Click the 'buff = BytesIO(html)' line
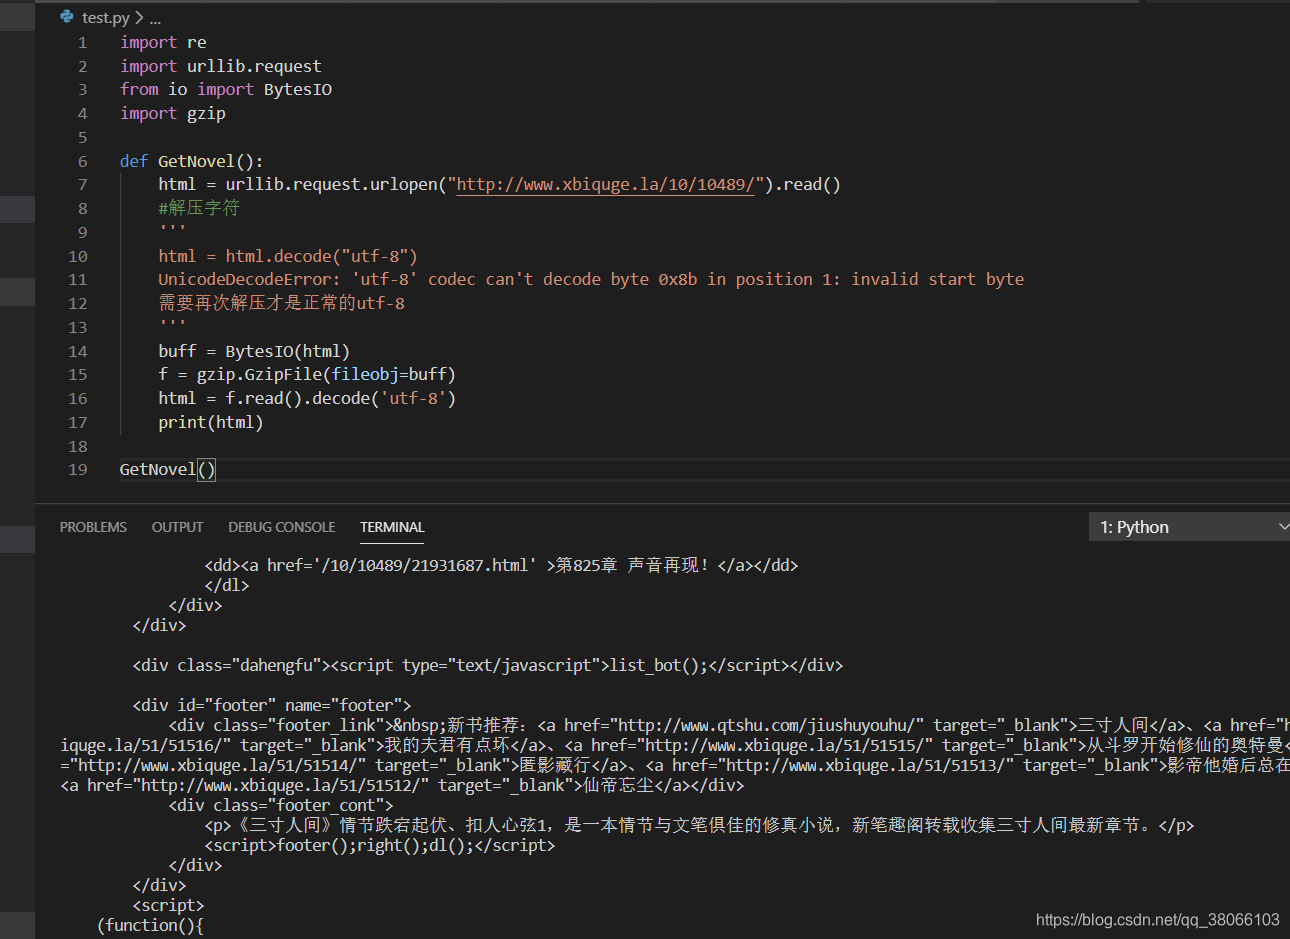 click(x=254, y=351)
